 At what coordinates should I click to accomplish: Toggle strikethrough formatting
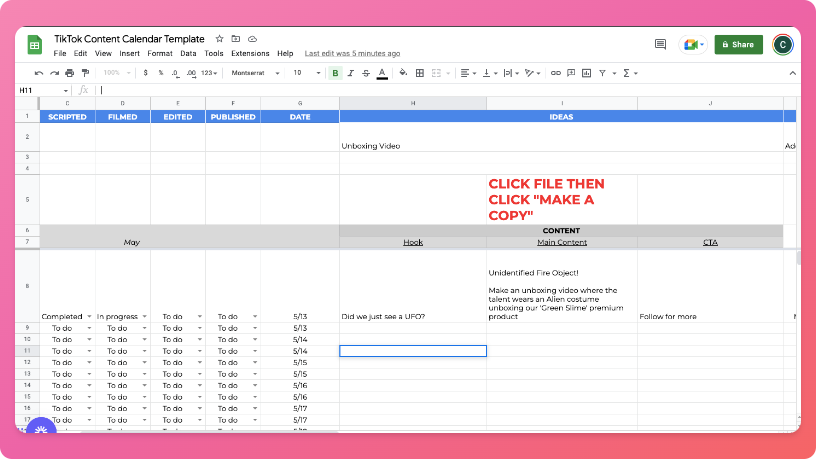click(x=366, y=73)
